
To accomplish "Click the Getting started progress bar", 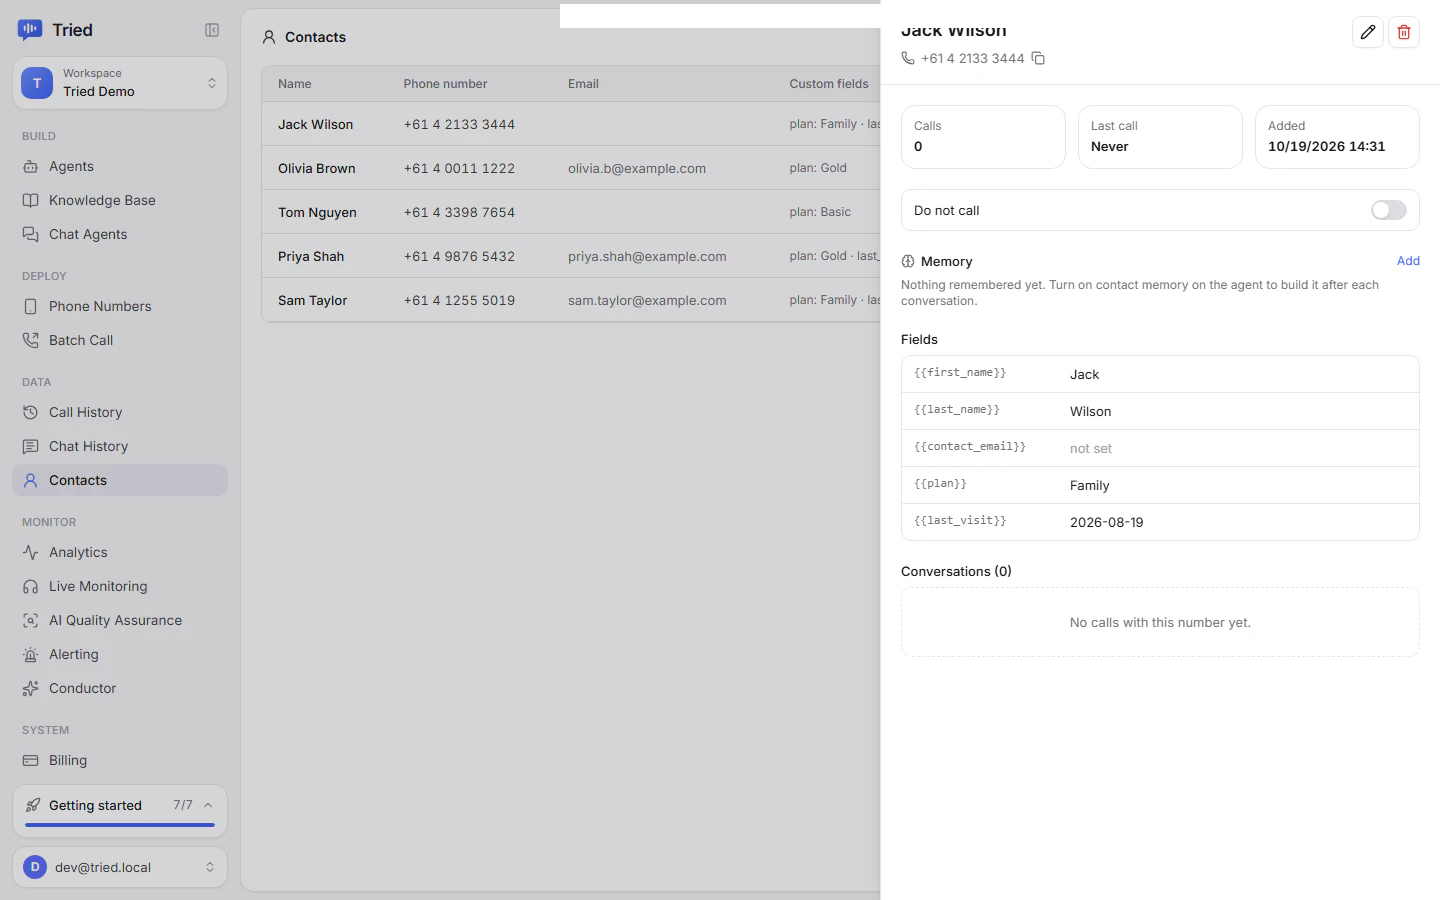I will pos(120,825).
